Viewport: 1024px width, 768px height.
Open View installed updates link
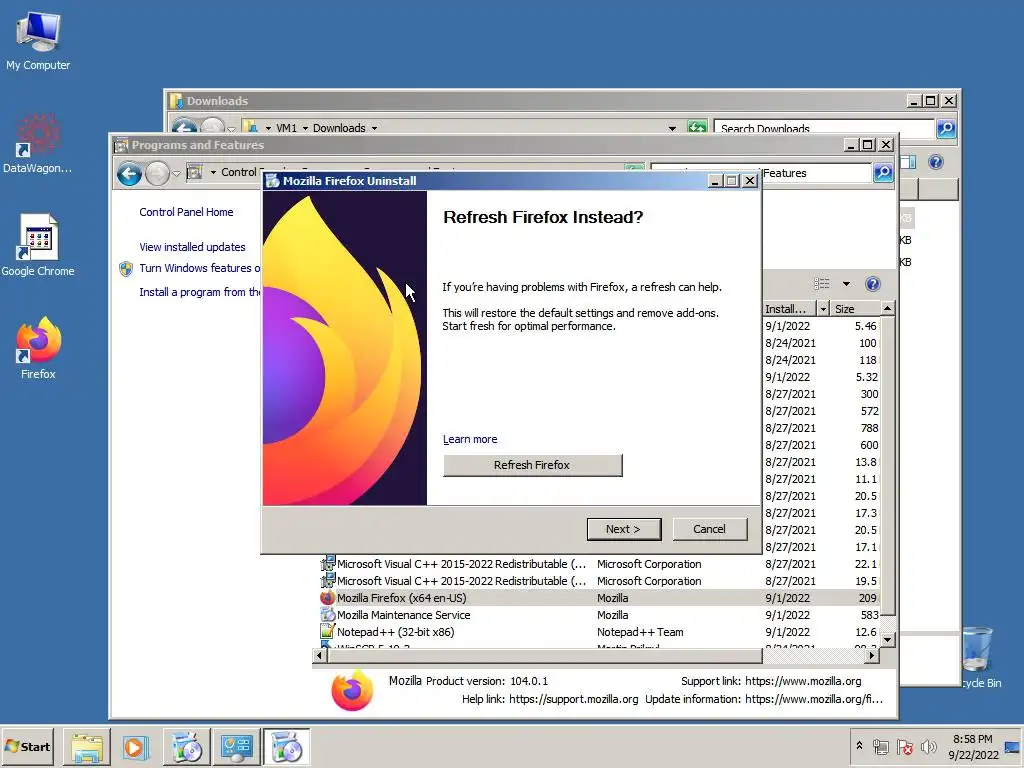(x=192, y=247)
